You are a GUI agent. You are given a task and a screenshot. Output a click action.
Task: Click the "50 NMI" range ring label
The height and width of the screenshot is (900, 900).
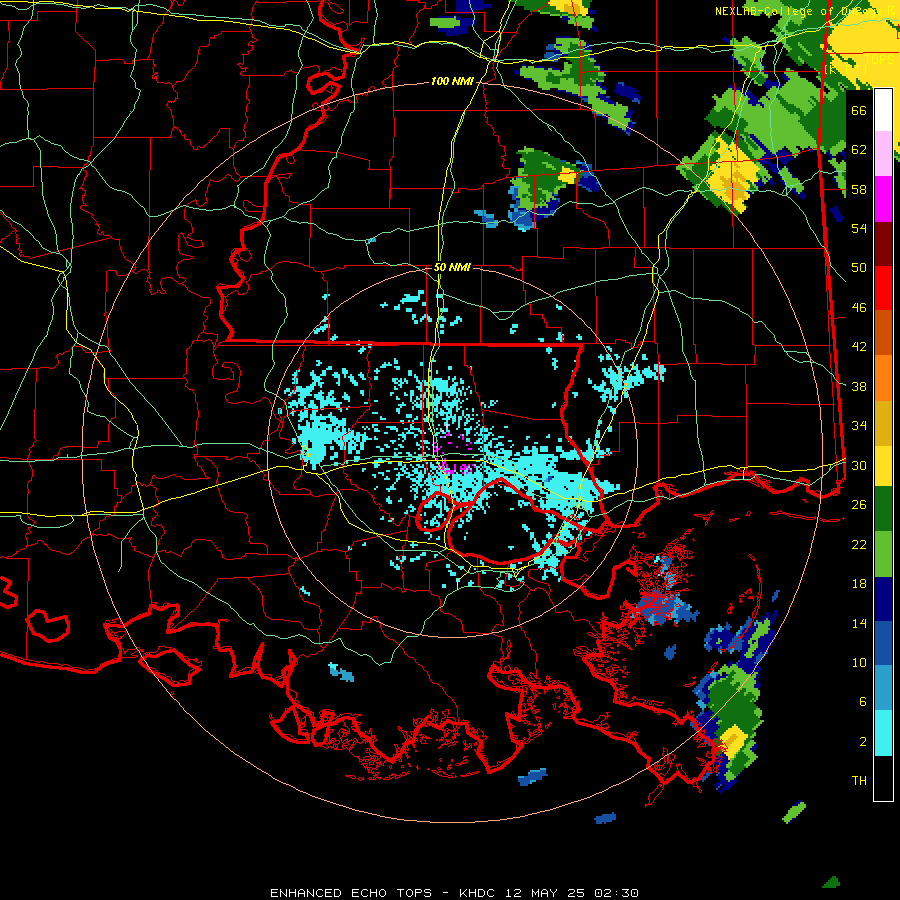(x=452, y=267)
